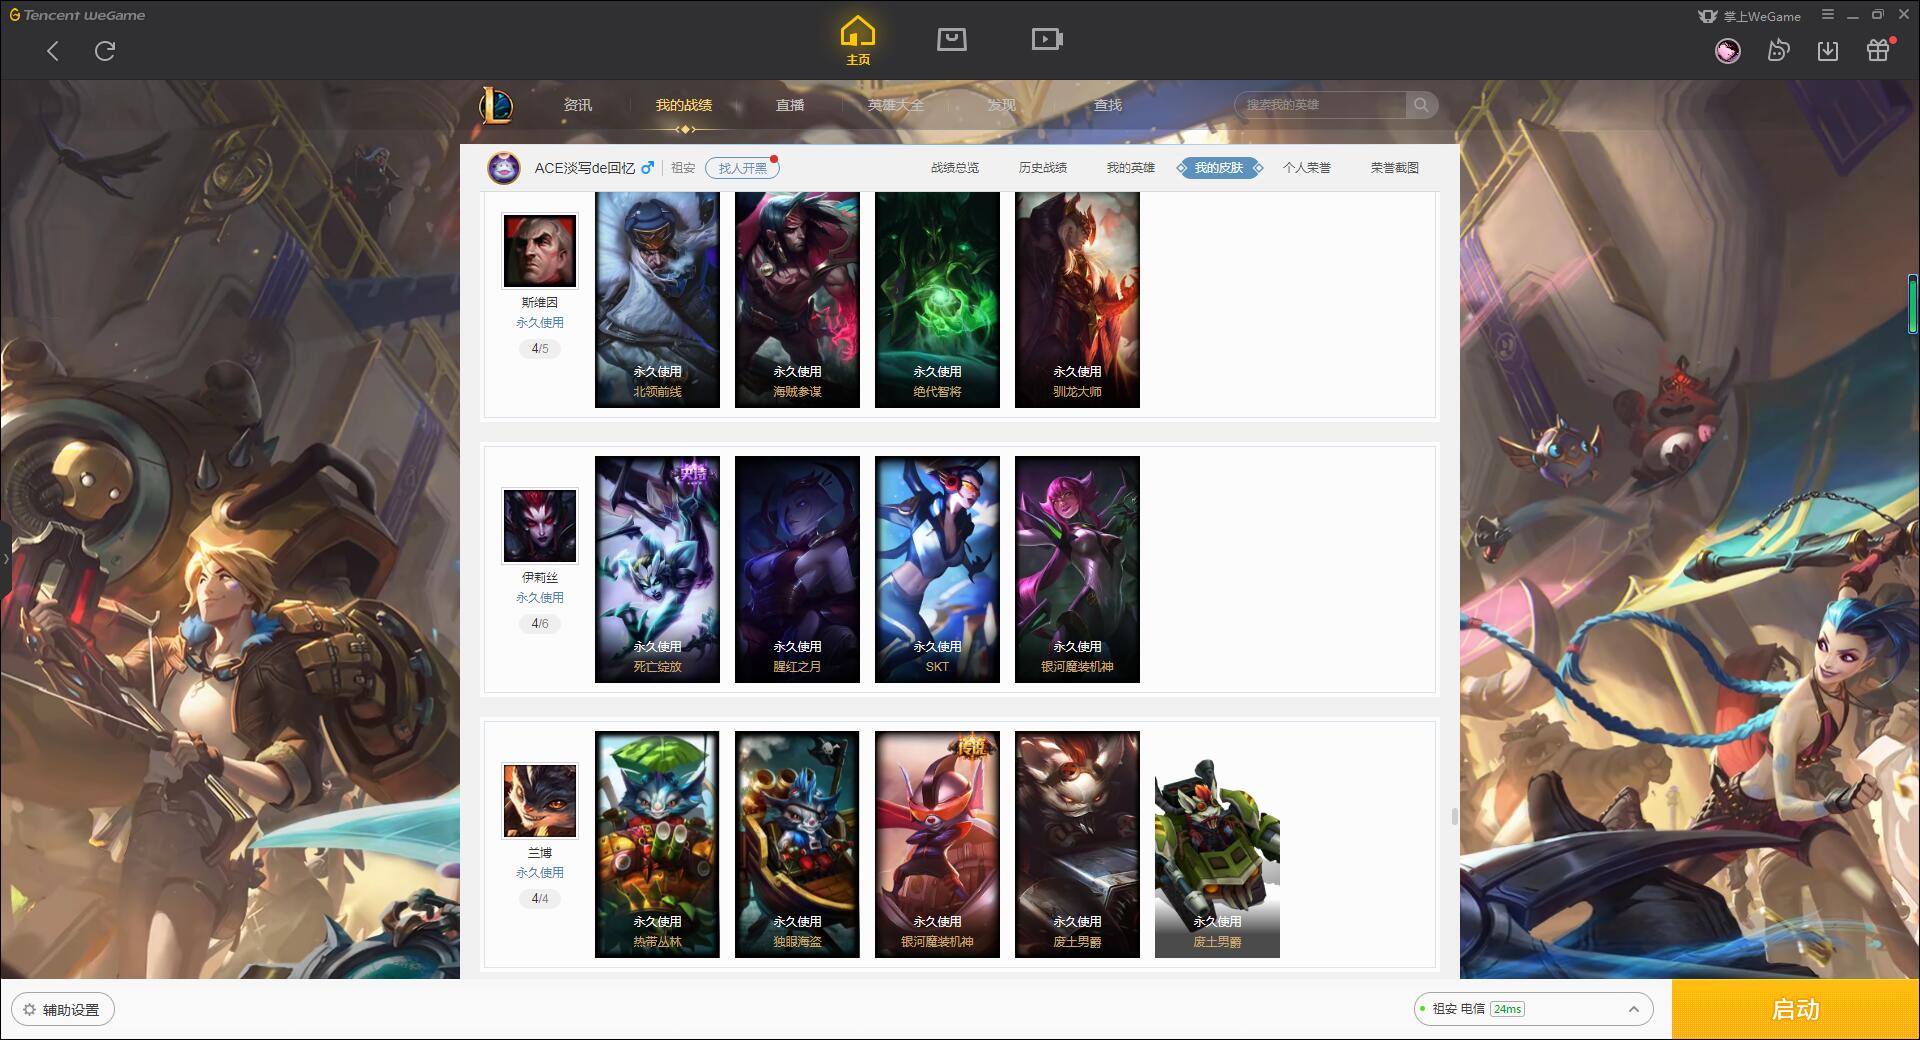Click the 4/4 skin count for 兰博
Screen dimensions: 1920x1040
click(x=540, y=899)
